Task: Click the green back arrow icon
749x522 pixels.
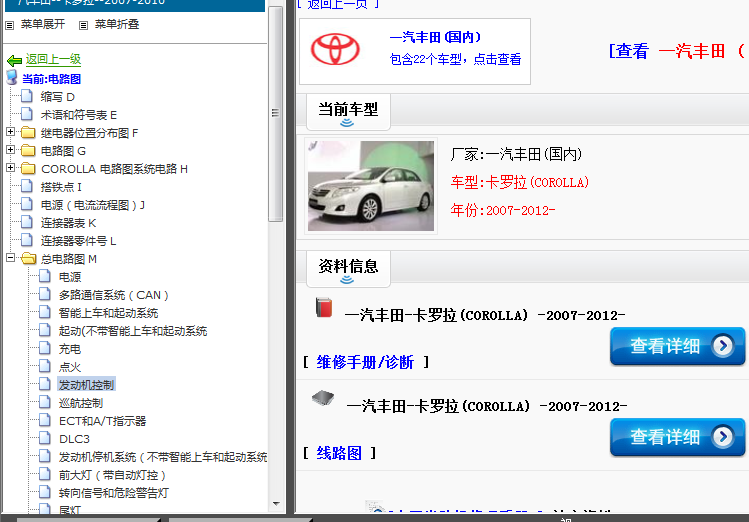Action: 14,60
